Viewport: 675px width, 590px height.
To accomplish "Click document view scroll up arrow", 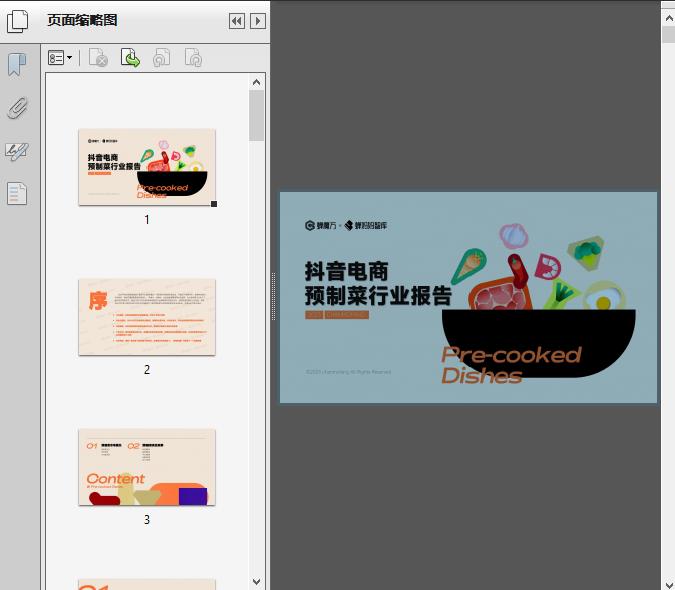I will (669, 18).
